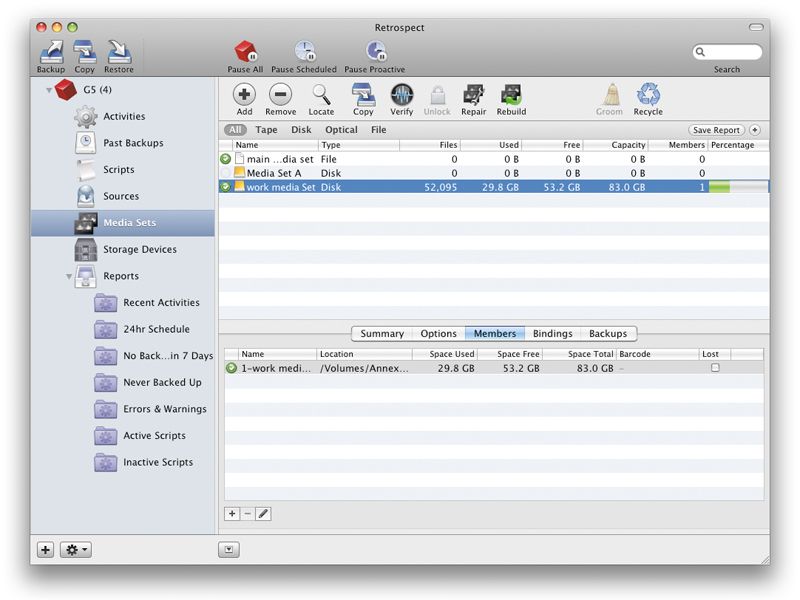This screenshot has height=600, width=800.
Task: Select the highlighted work media Set row
Action: point(400,187)
